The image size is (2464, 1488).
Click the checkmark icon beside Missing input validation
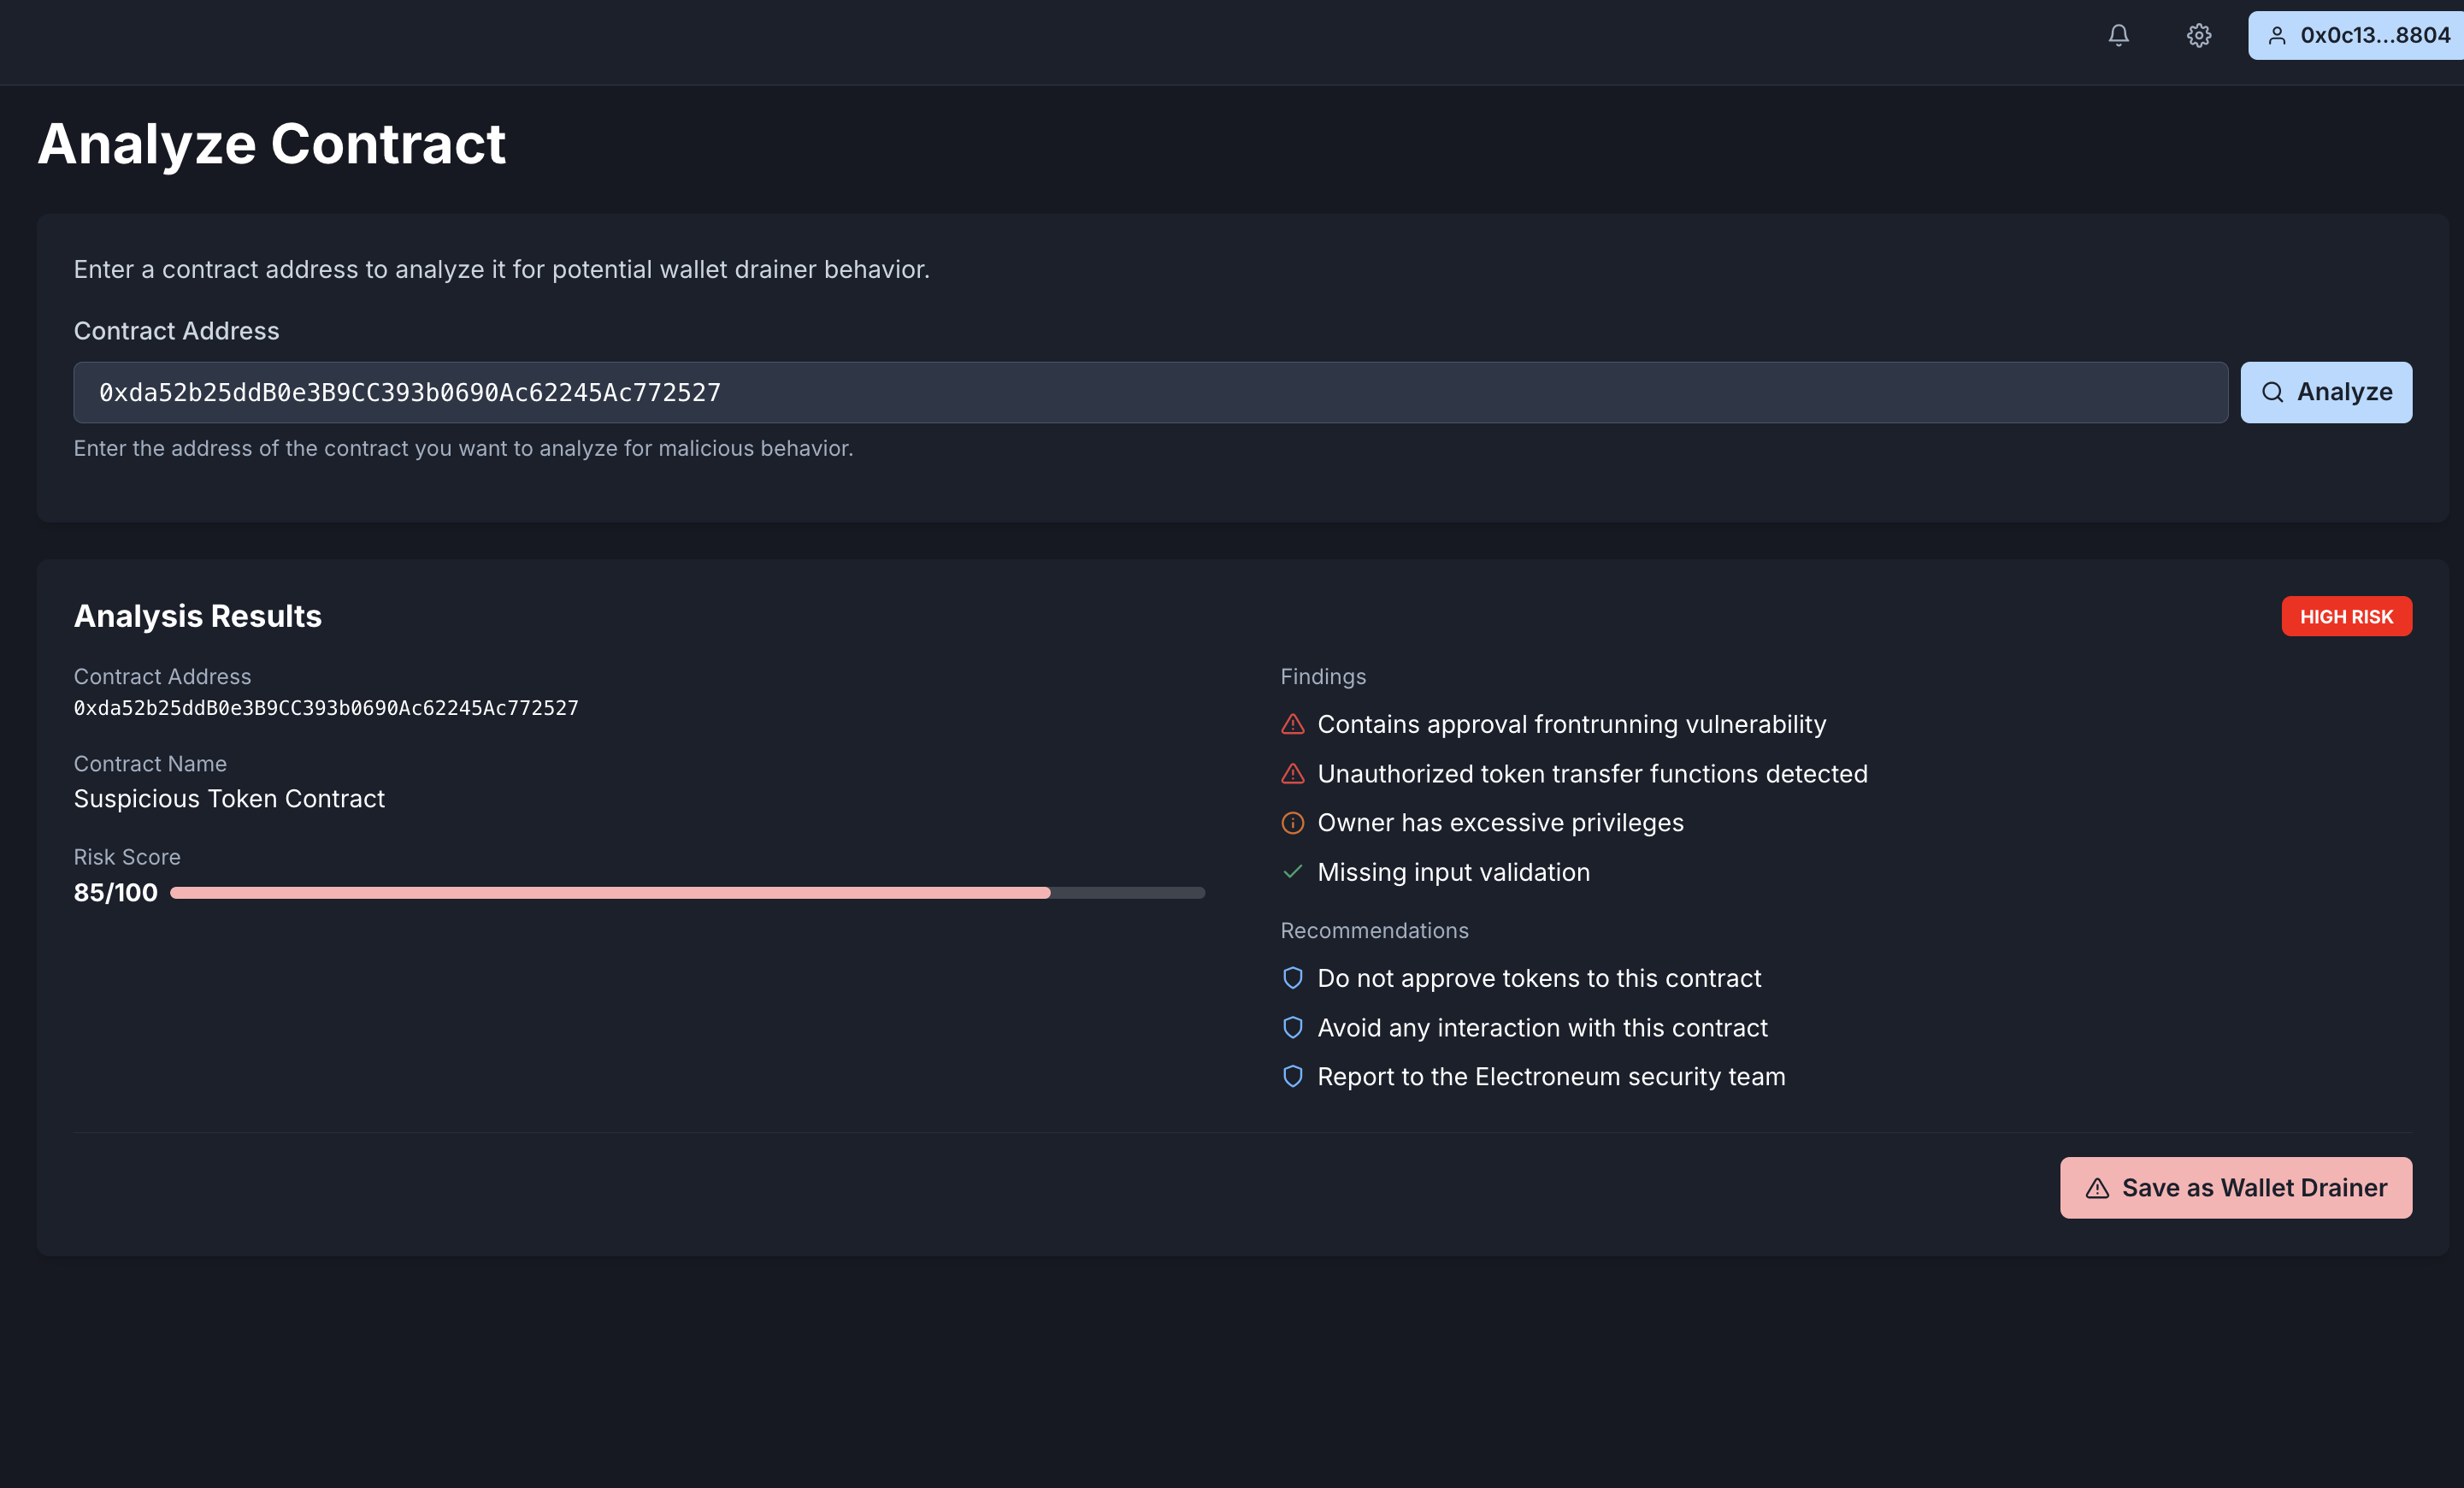pyautogui.click(x=1292, y=872)
